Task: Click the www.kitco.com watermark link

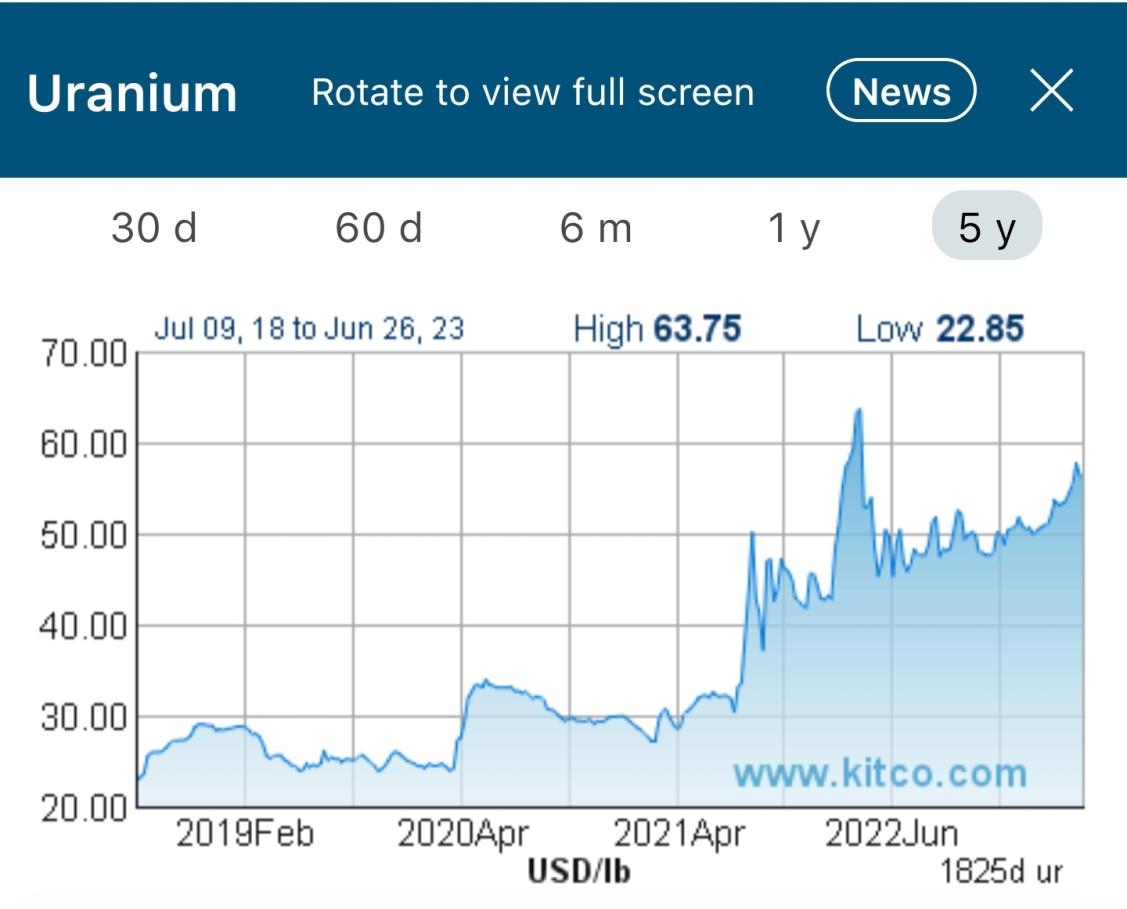Action: coord(879,772)
